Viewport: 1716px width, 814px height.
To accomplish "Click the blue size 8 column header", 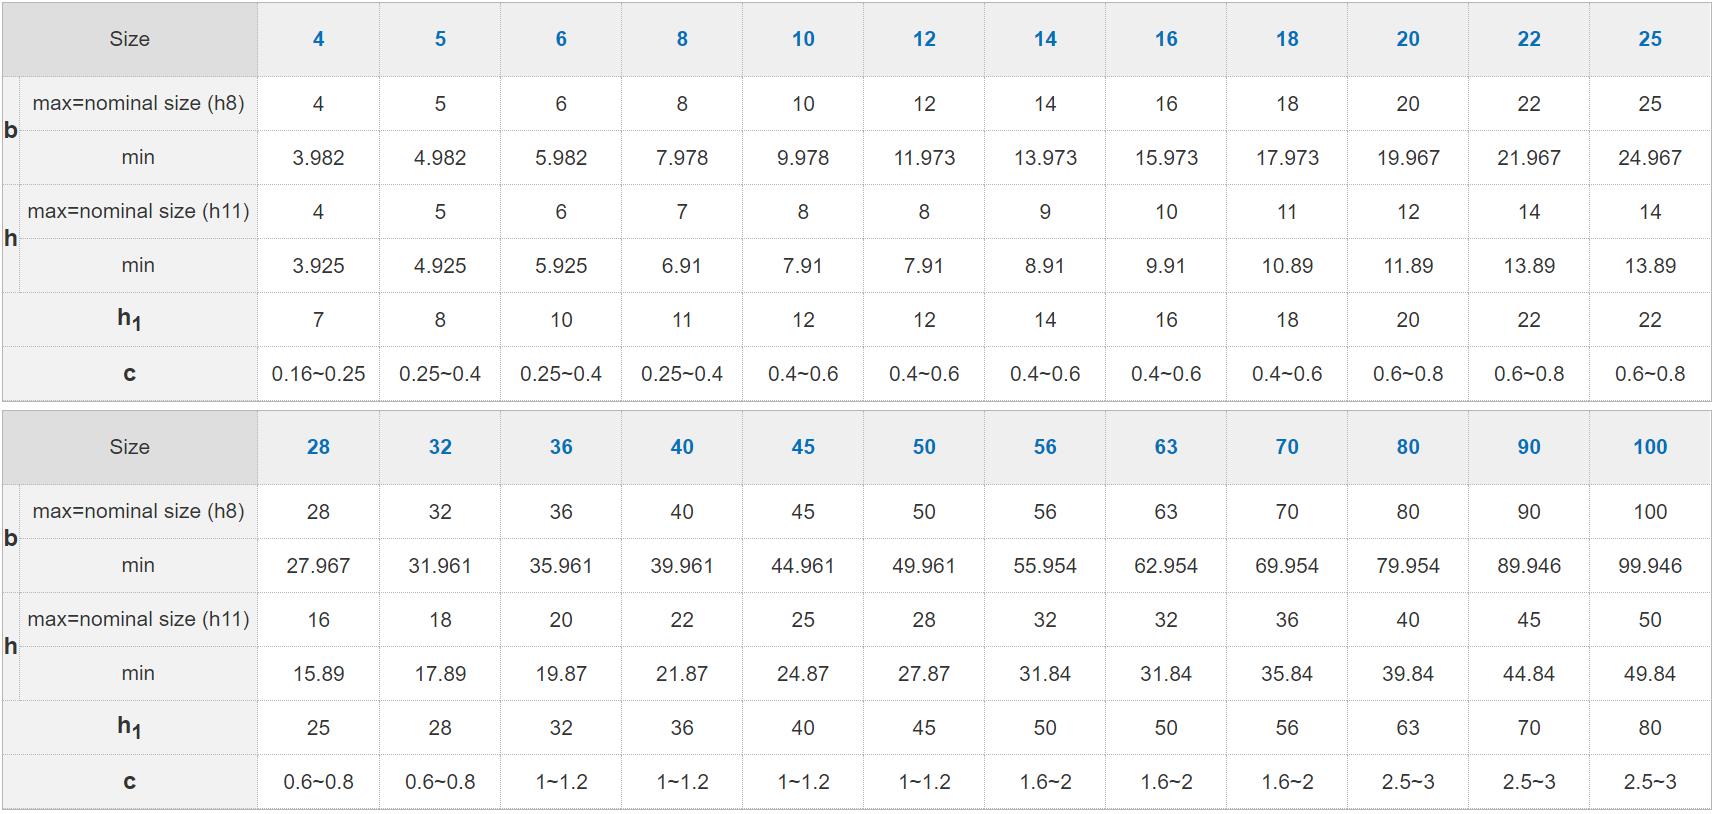I will 682,39.
